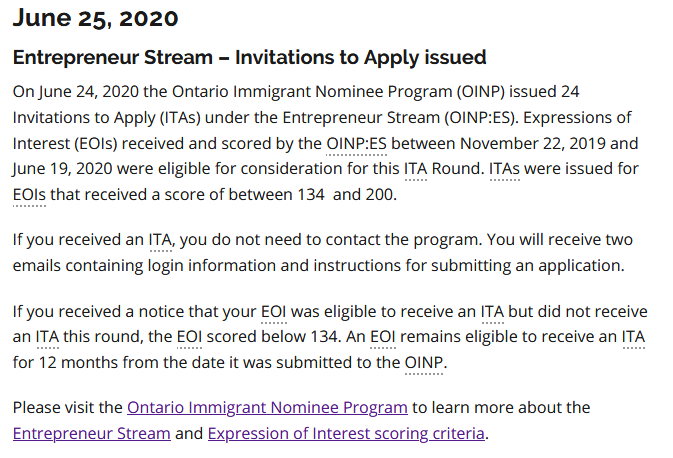Click the Entrepreneur Stream – Invitations to Apply issued heading

[x=249, y=57]
